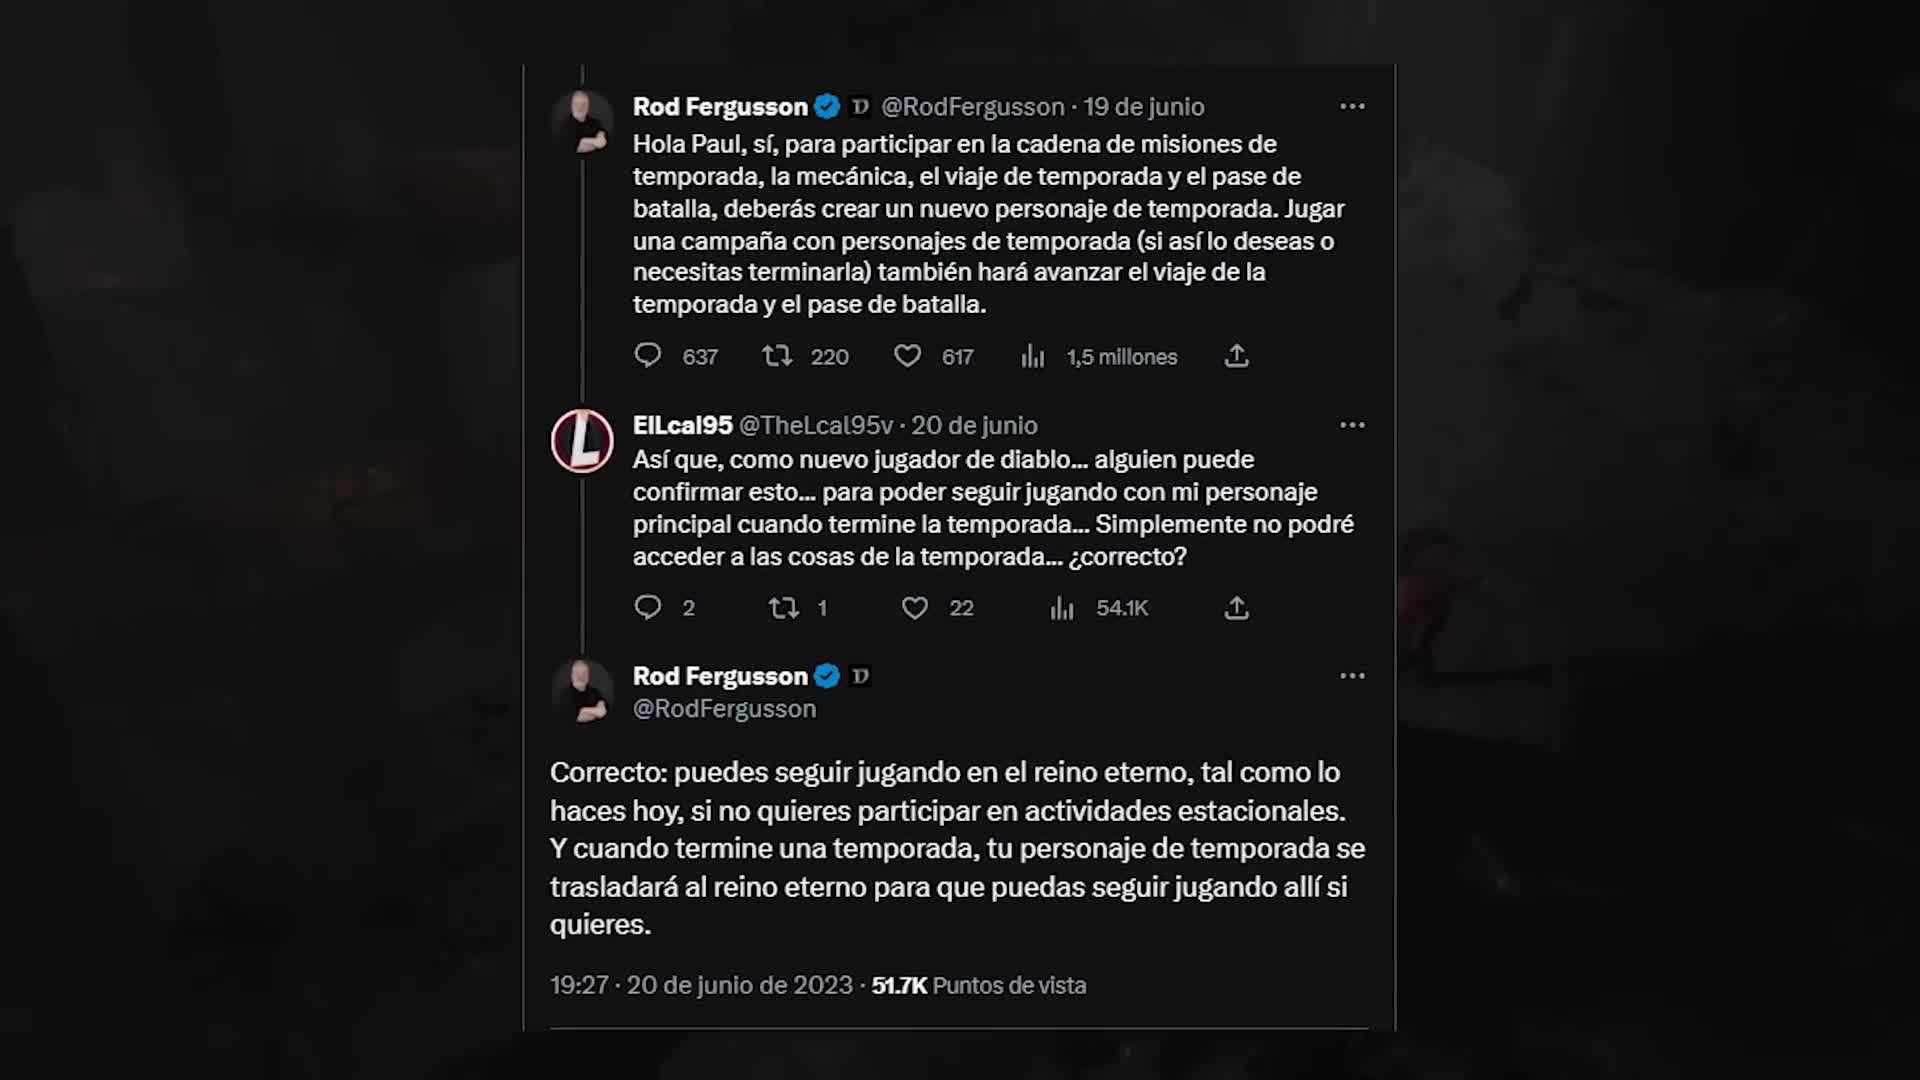Open the more options menu on the bottom tweet
Viewport: 1920px width, 1080px height.
(1353, 675)
